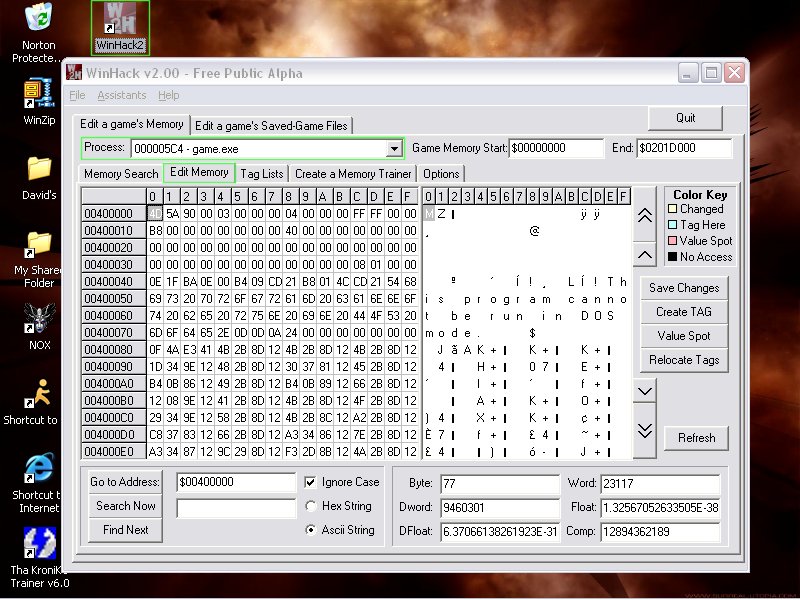The width and height of the screenshot is (800, 600).
Task: Focus the Byte value field
Action: 499,484
